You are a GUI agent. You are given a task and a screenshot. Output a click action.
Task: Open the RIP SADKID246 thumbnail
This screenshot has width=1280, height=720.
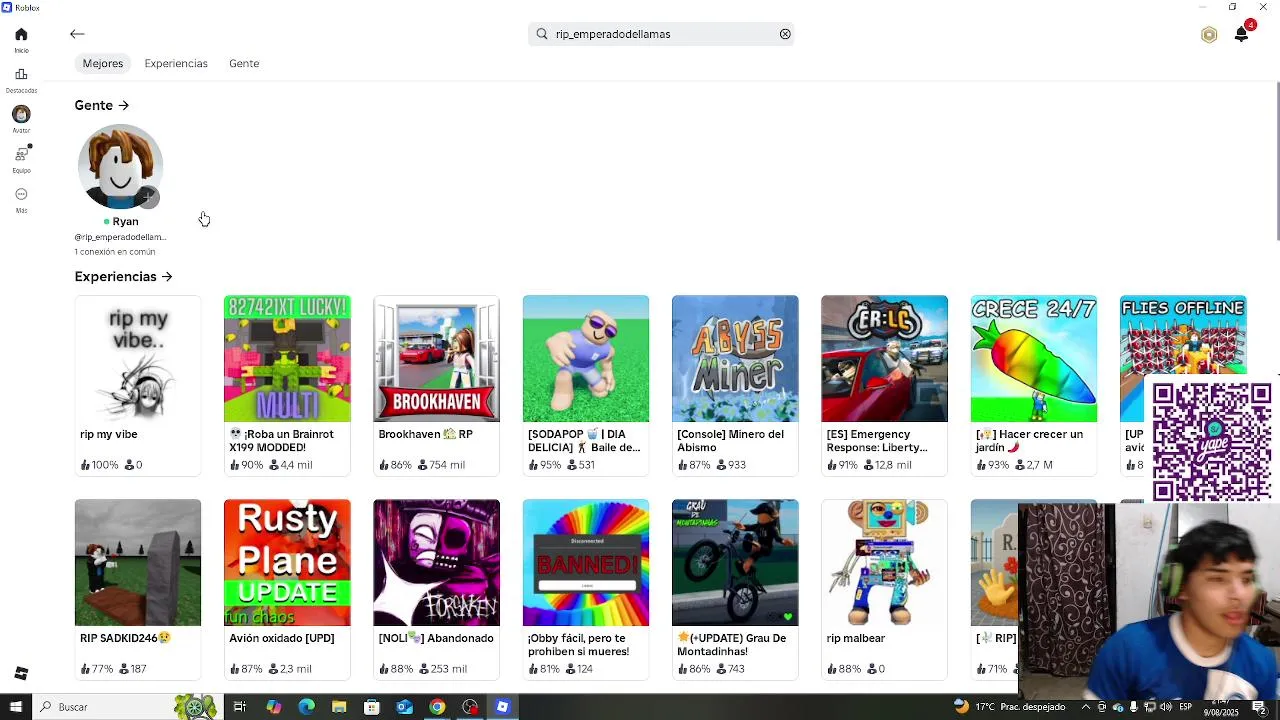(x=138, y=562)
